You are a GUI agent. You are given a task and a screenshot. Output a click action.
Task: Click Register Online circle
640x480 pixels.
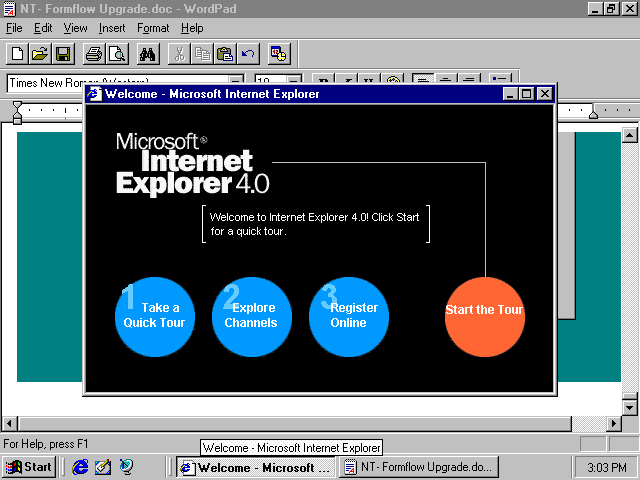(348, 316)
